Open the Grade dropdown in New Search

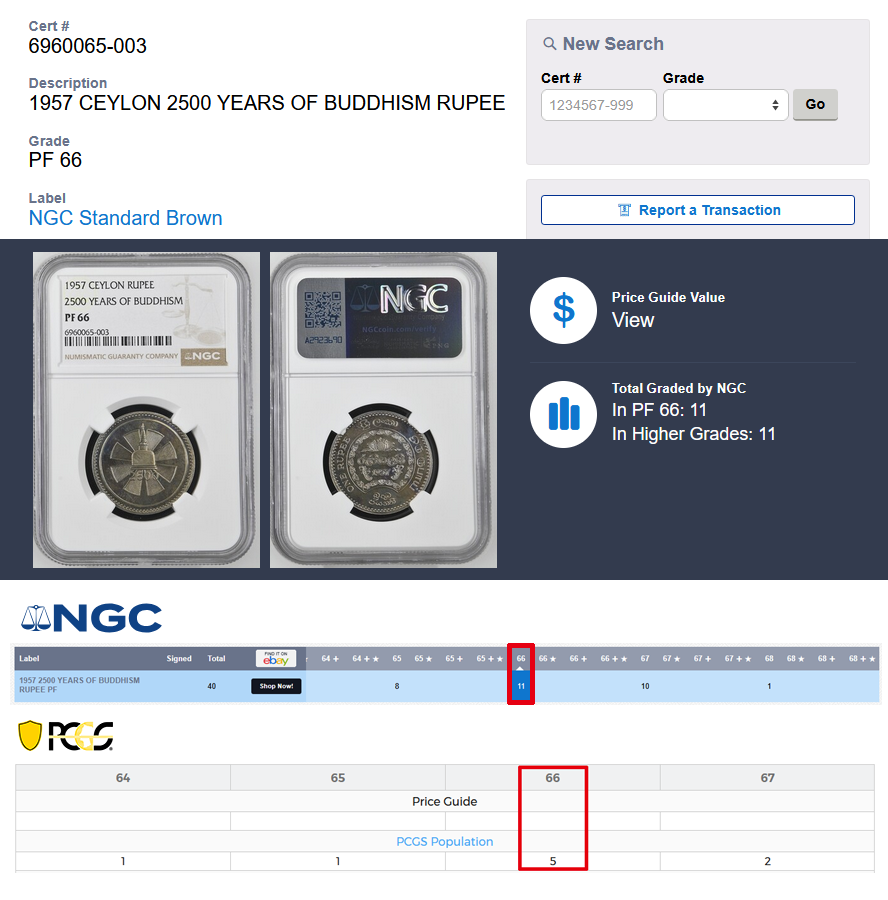(726, 105)
